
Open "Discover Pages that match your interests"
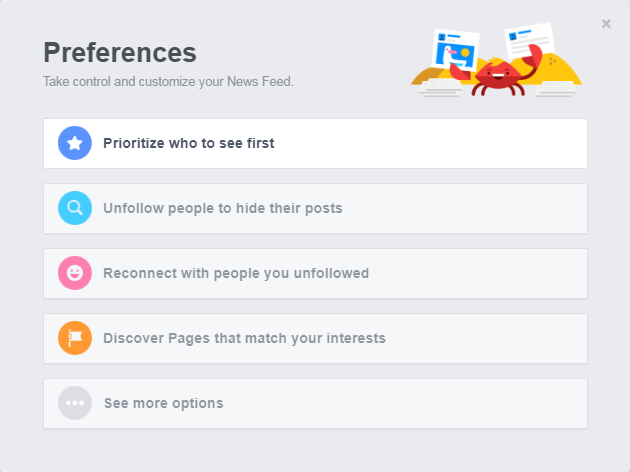[244, 338]
